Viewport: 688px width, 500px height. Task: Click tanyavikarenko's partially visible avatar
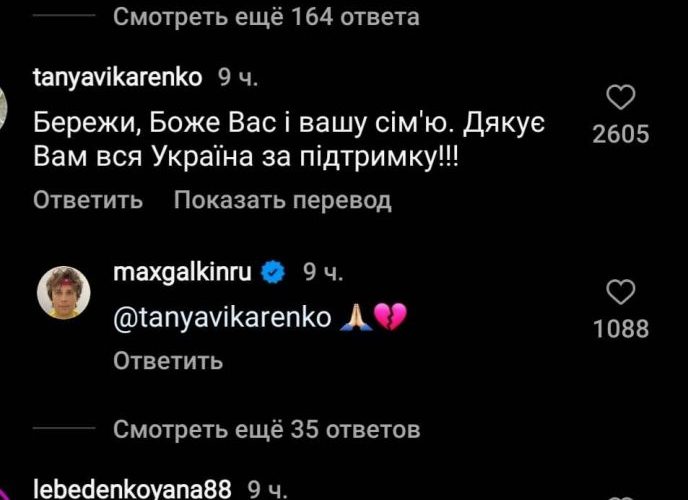pos(4,107)
